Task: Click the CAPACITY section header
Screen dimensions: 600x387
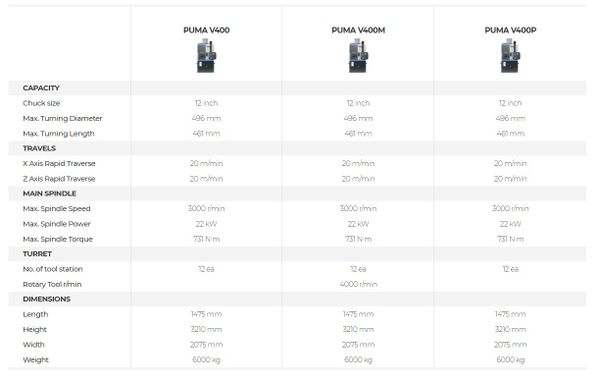Action: (41, 88)
